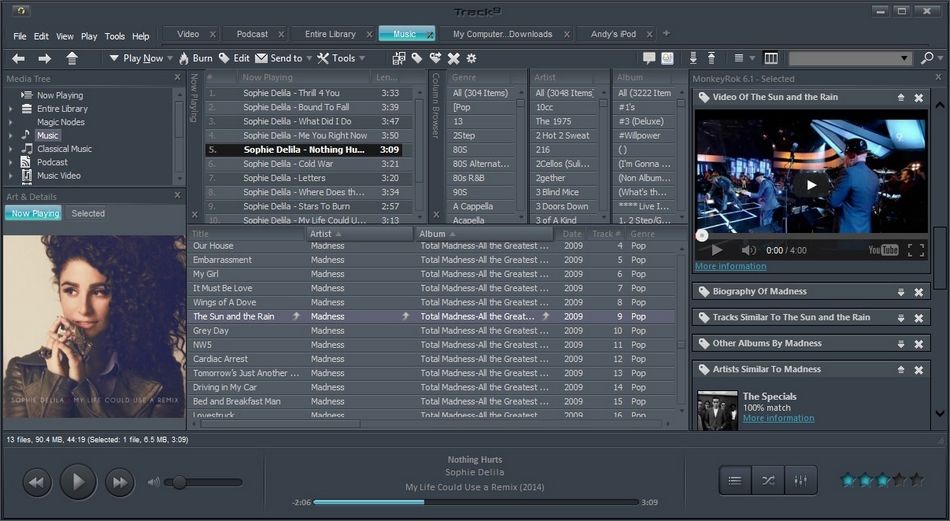Click the YouTube logo in video player

point(883,250)
